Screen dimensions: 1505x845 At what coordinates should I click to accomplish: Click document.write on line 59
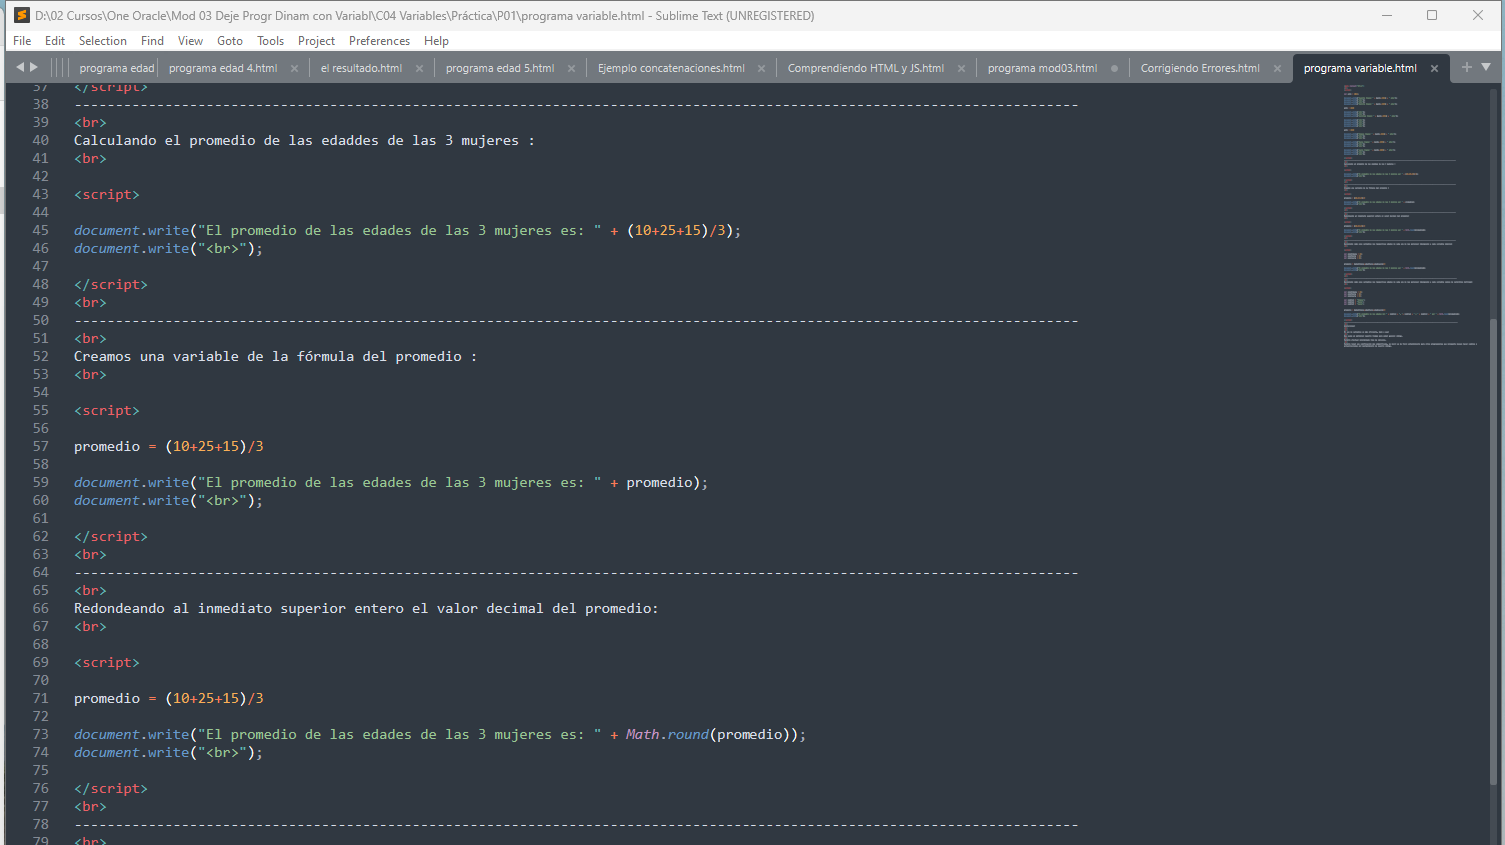click(x=131, y=482)
